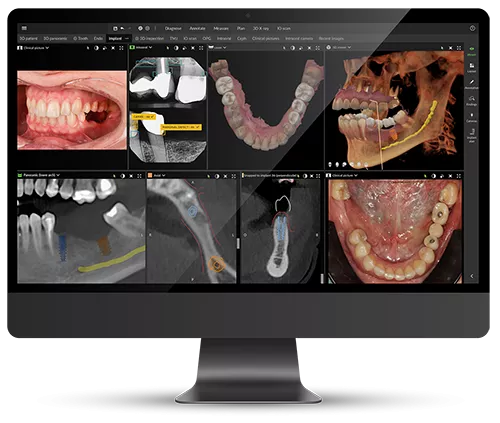Screen dimensions: 500x423
Task: Open the Implant plan sidebar tool
Action: tap(472, 135)
